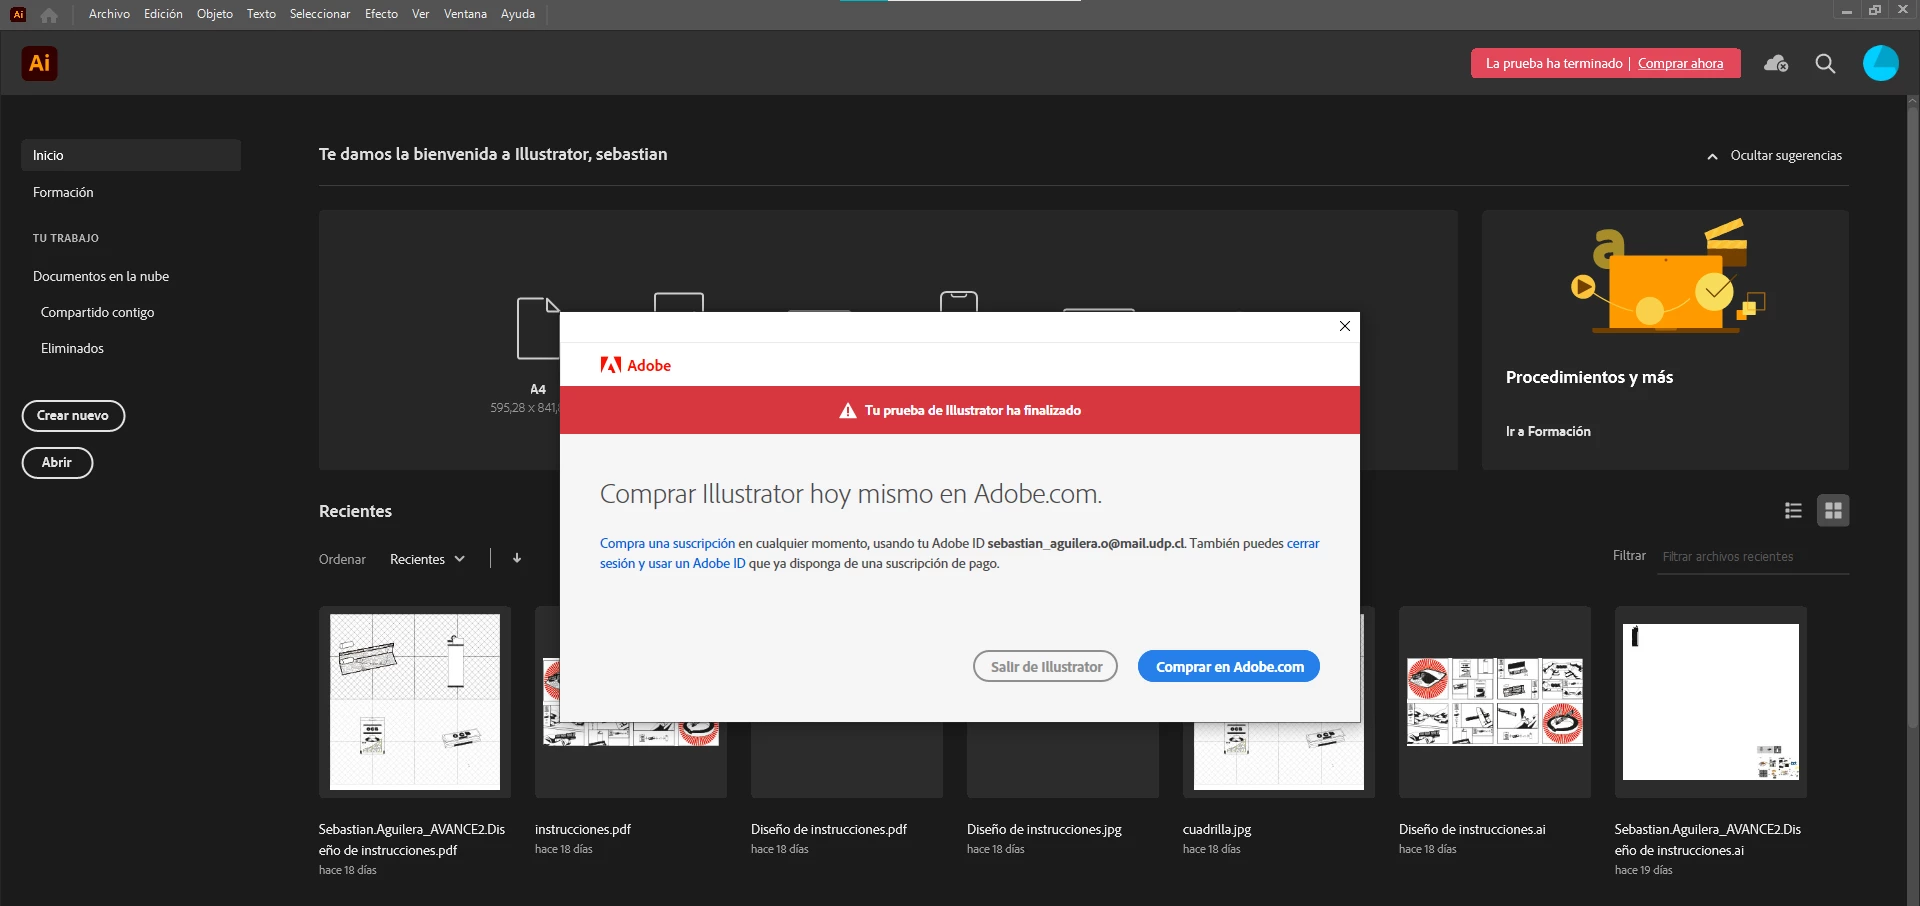Select Inicio in the sidebar
This screenshot has height=906, width=1920.
pyautogui.click(x=131, y=155)
